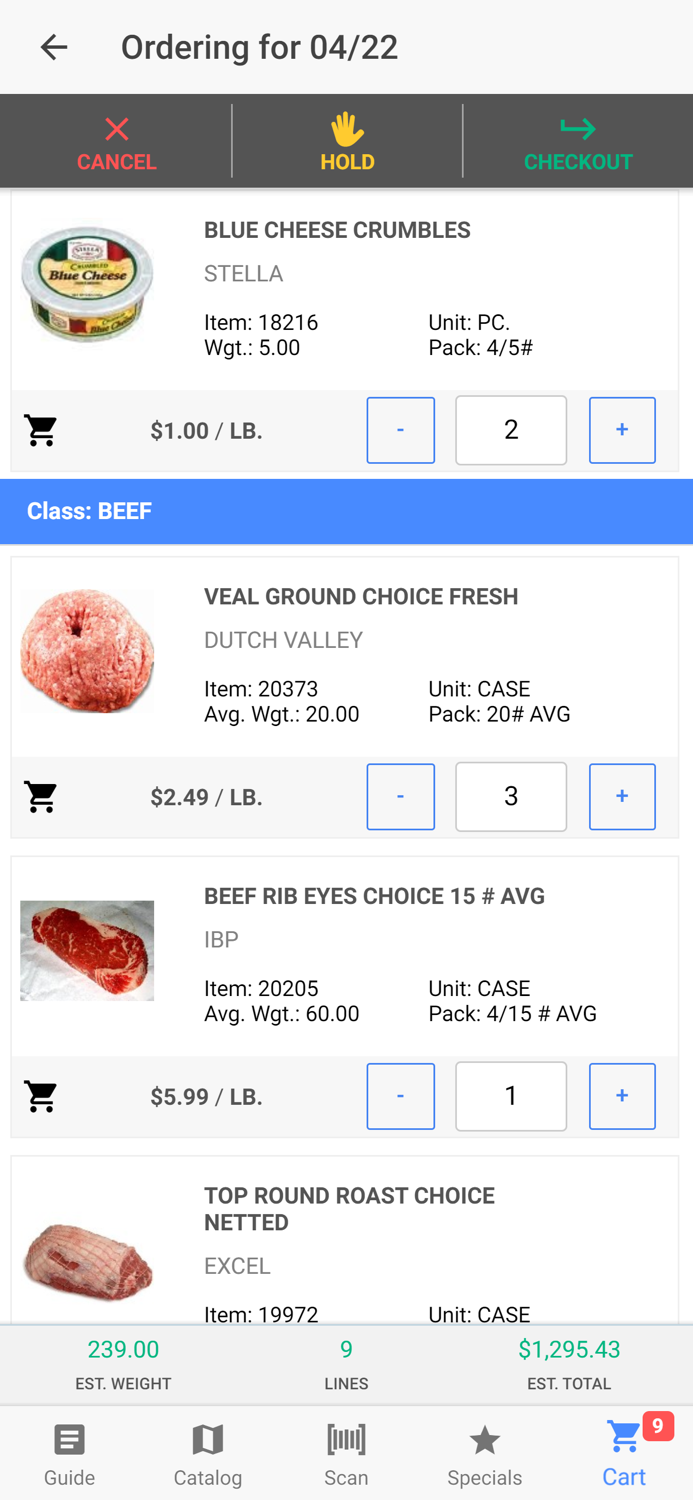Decrease Veal Ground Choice quantity with minus button
Viewport: 693px width, 1500px height.
click(x=400, y=797)
